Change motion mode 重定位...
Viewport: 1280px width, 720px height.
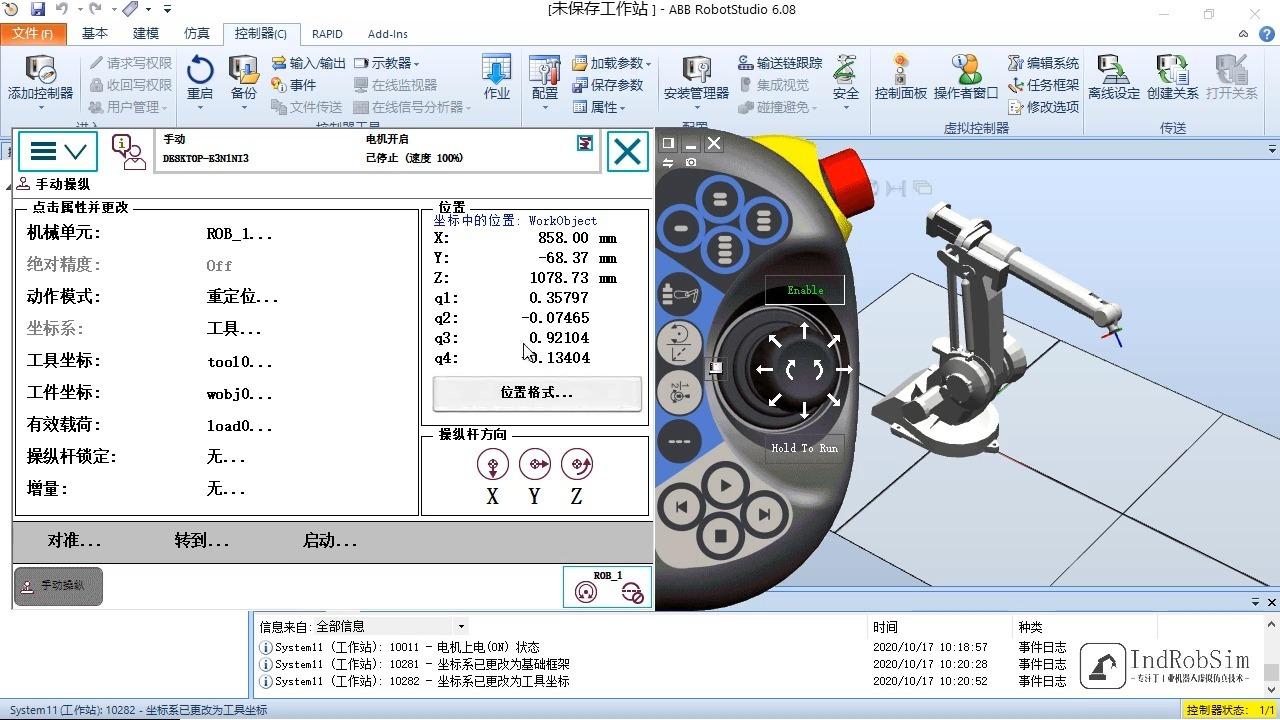(x=243, y=297)
